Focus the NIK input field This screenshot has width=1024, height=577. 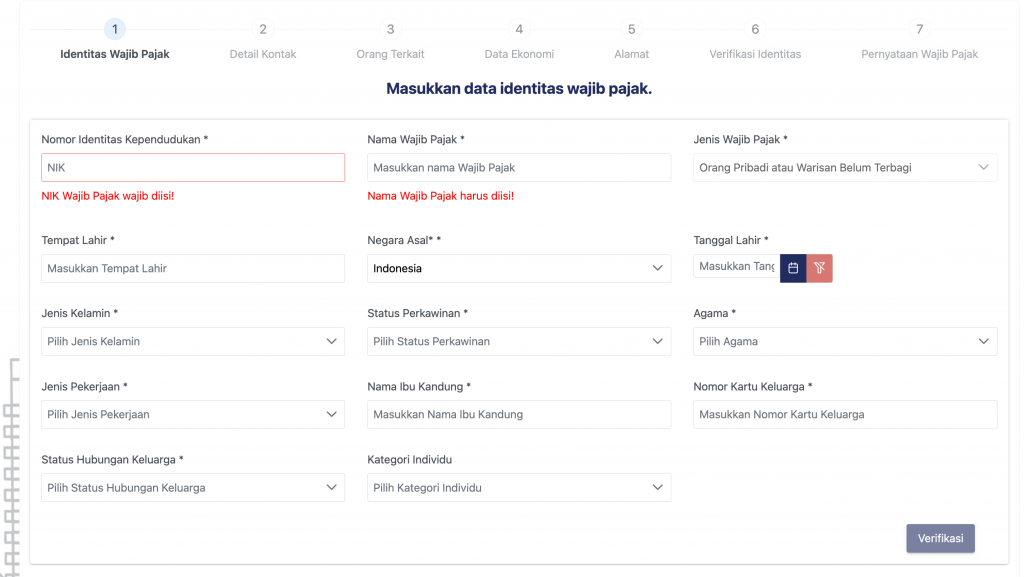193,168
